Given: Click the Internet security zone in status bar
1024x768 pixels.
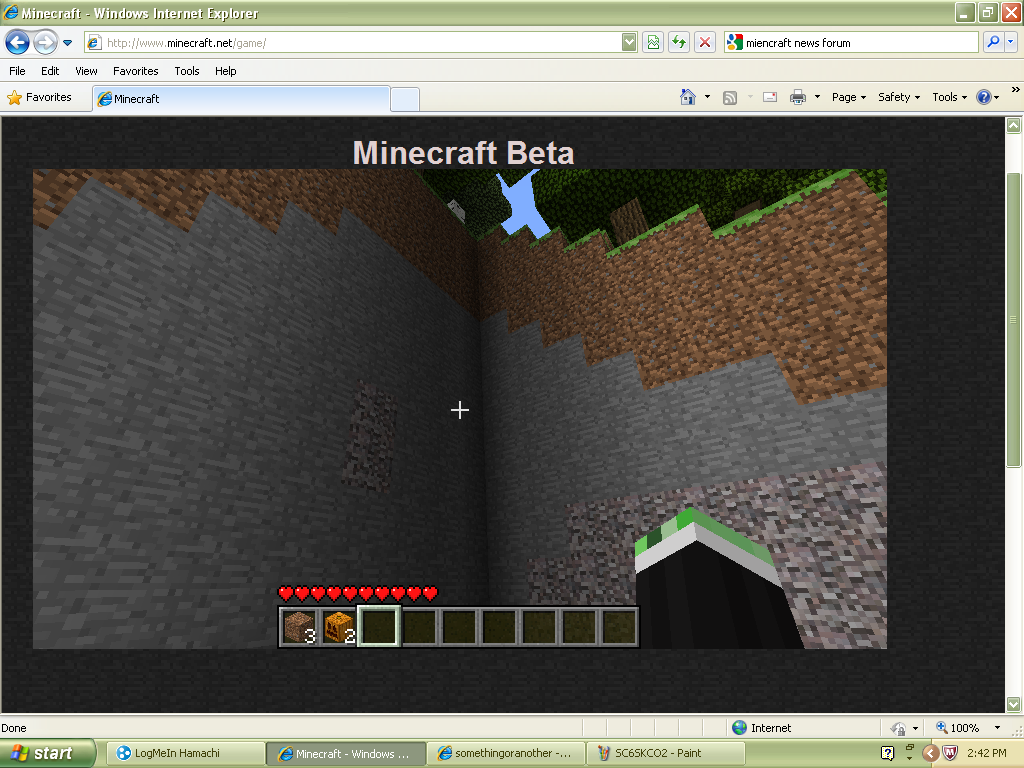Looking at the screenshot, I should point(761,728).
